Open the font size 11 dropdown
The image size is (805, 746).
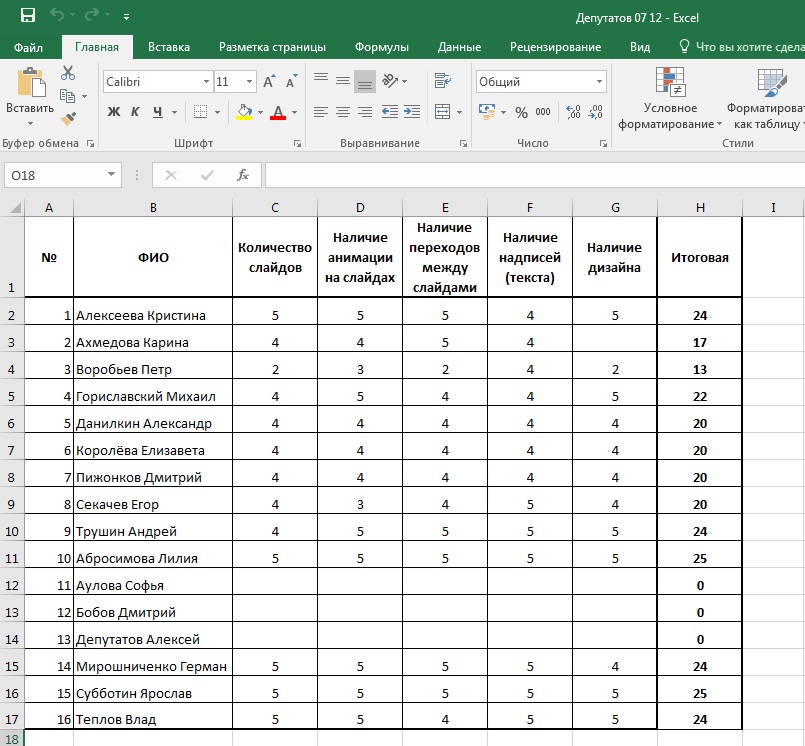coord(250,82)
